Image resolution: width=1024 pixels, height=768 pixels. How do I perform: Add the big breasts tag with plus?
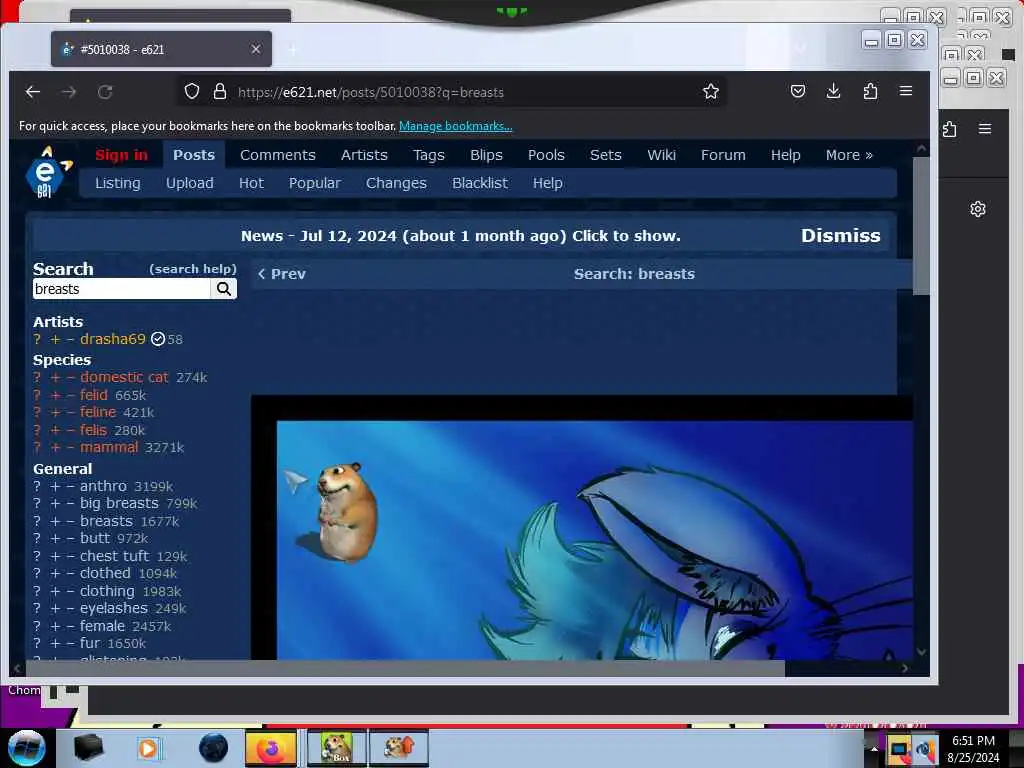pyautogui.click(x=56, y=504)
